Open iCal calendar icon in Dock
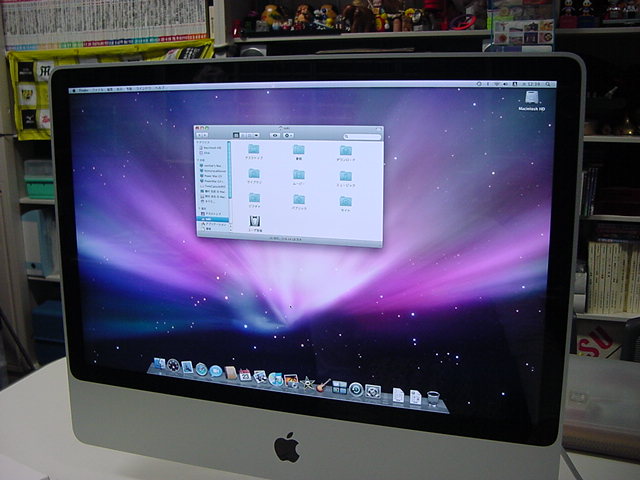 [245, 375]
